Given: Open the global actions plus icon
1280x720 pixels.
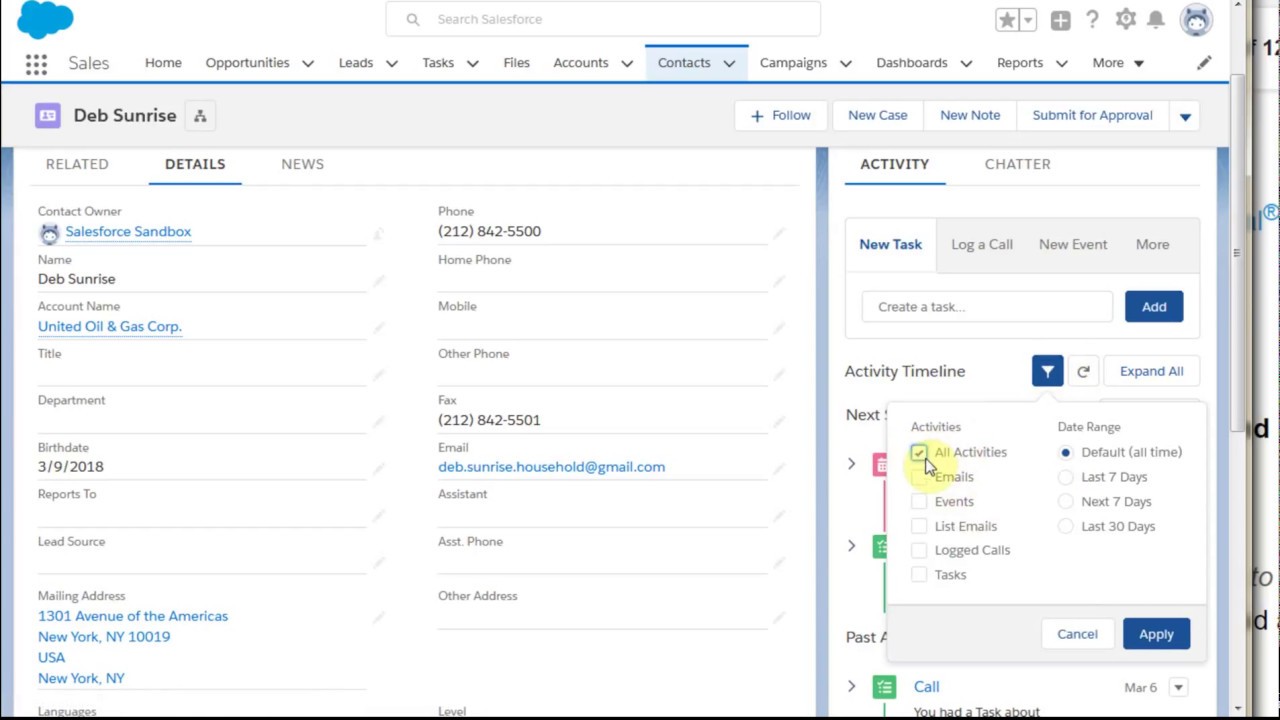Looking at the screenshot, I should (1060, 20).
